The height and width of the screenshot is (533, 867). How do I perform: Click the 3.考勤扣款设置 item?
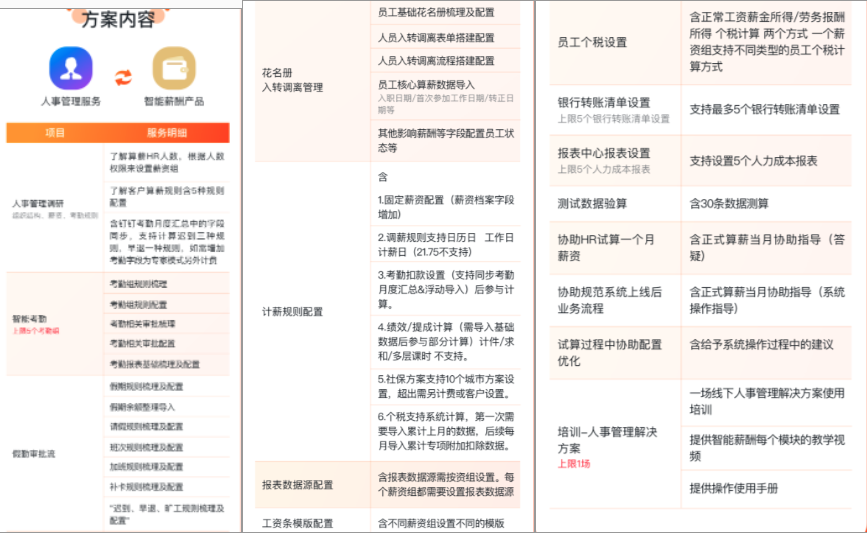pyautogui.click(x=446, y=289)
